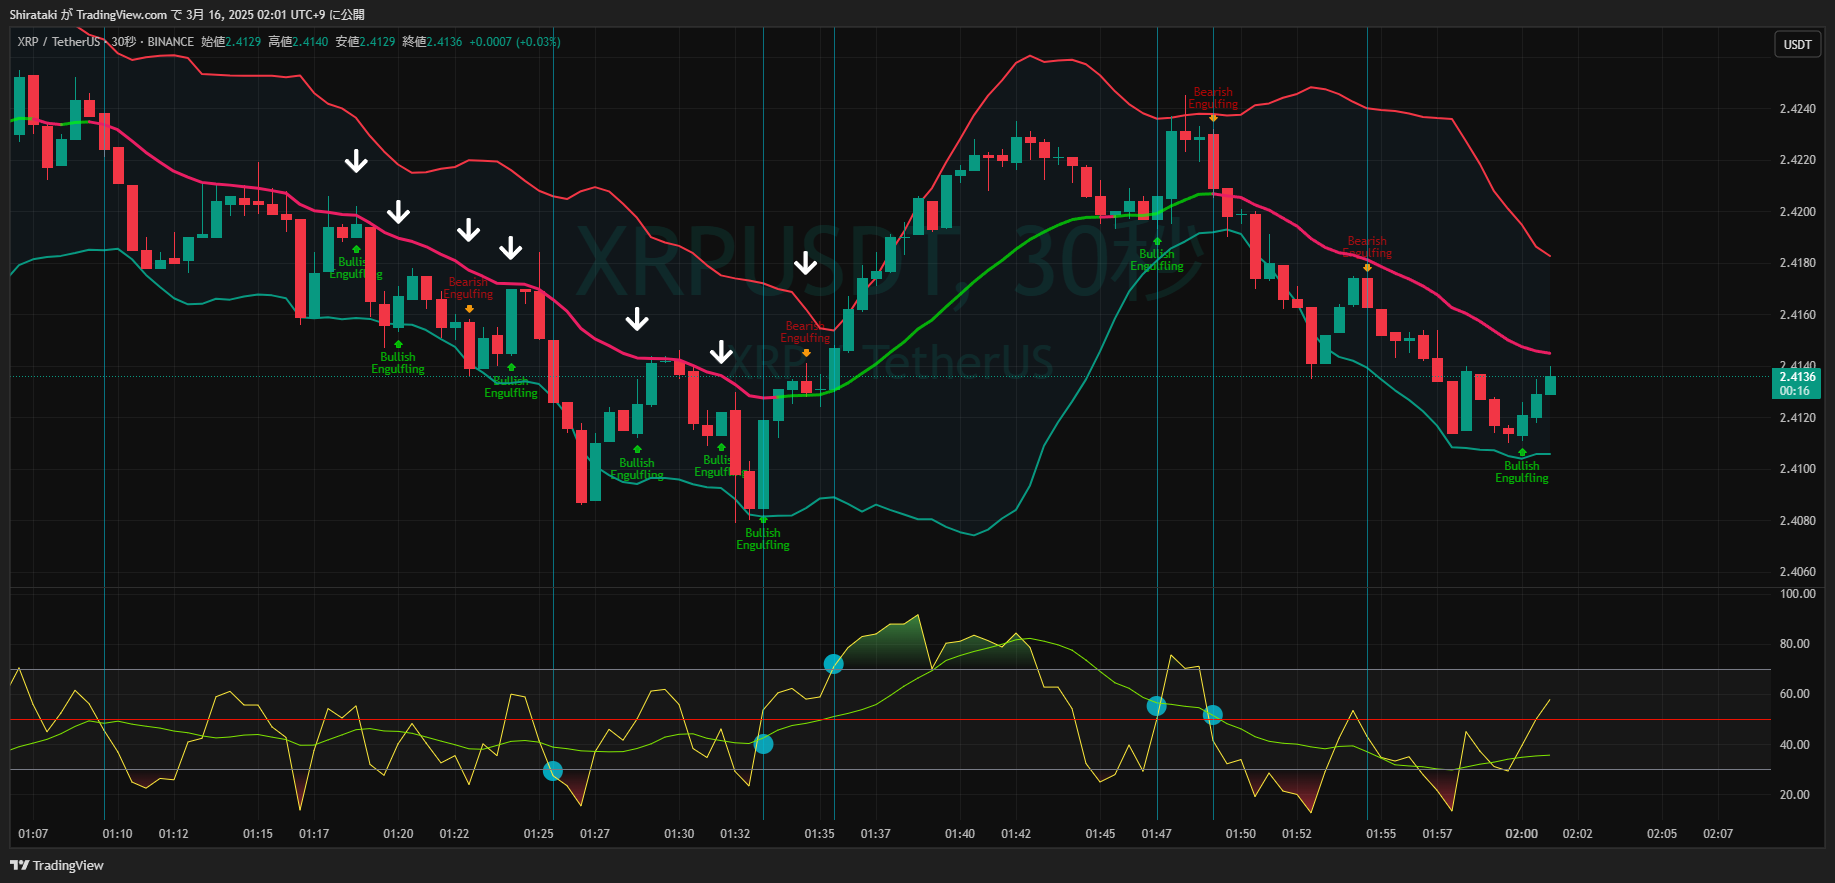This screenshot has width=1835, height=883.
Task: Click the 20.00 oscillator scale label
Action: (1794, 795)
